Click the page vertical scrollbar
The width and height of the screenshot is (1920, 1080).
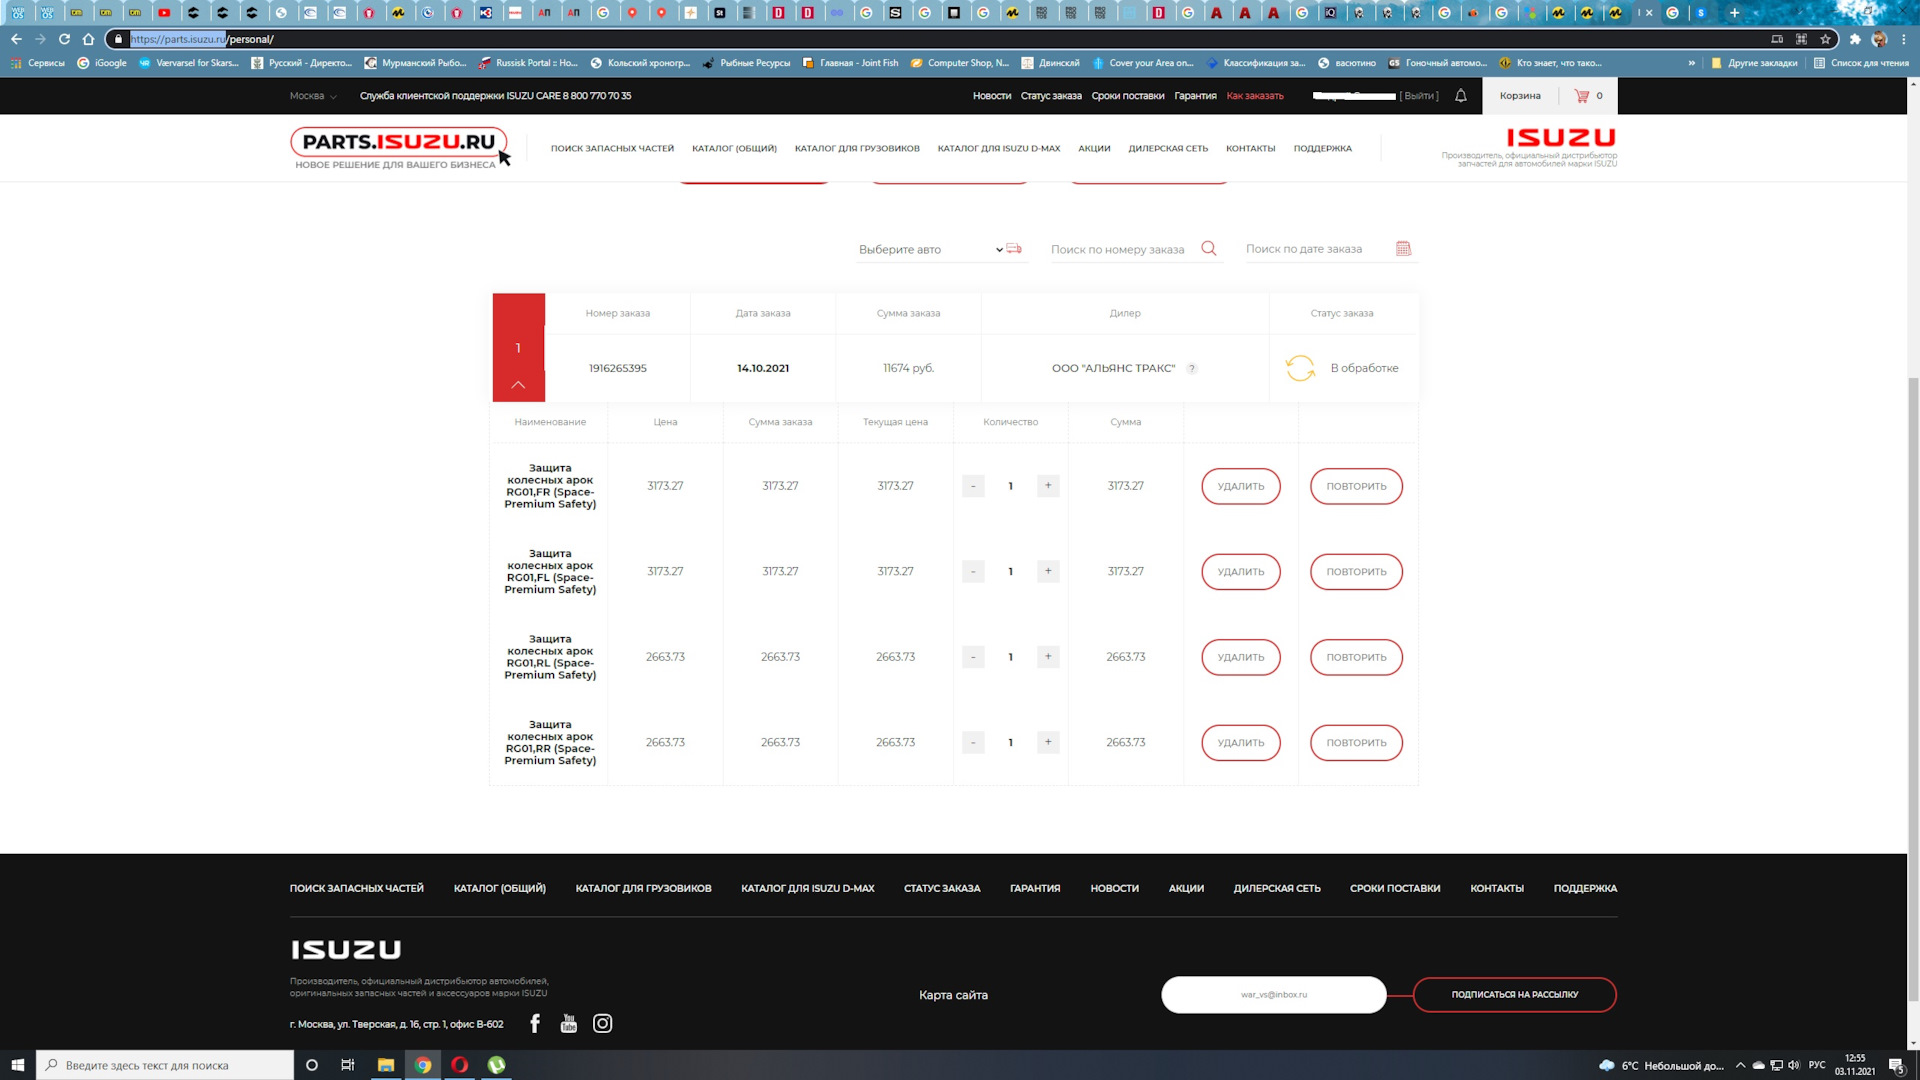click(x=1913, y=690)
